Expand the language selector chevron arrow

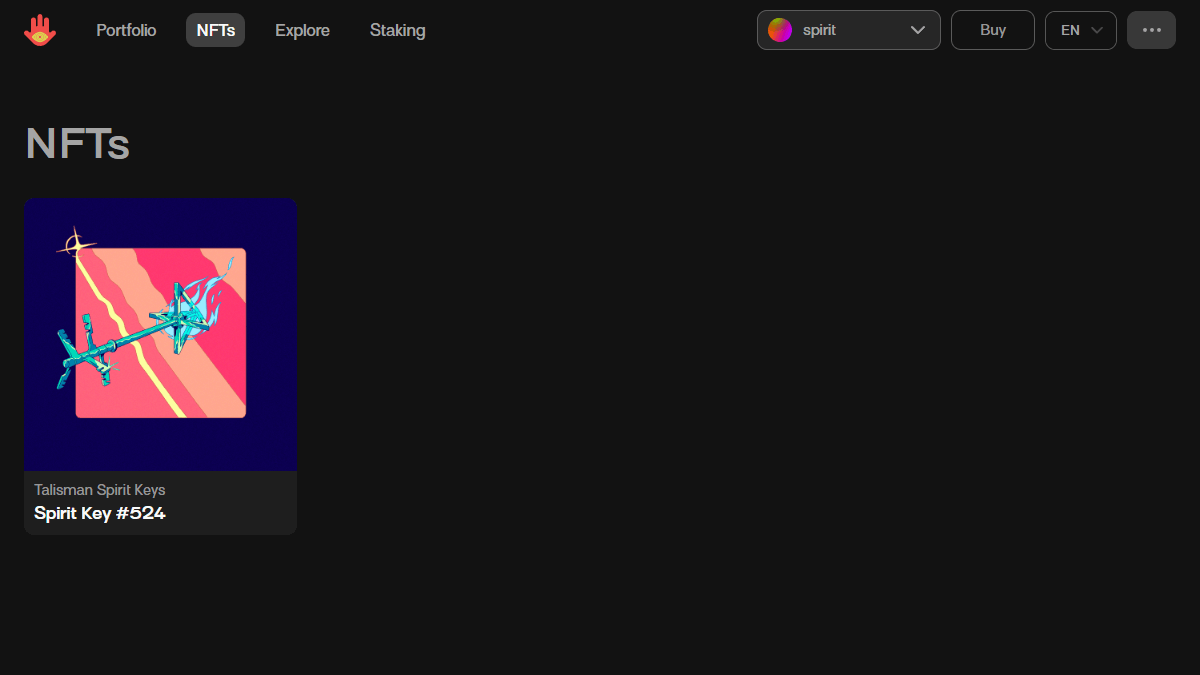coord(1097,30)
